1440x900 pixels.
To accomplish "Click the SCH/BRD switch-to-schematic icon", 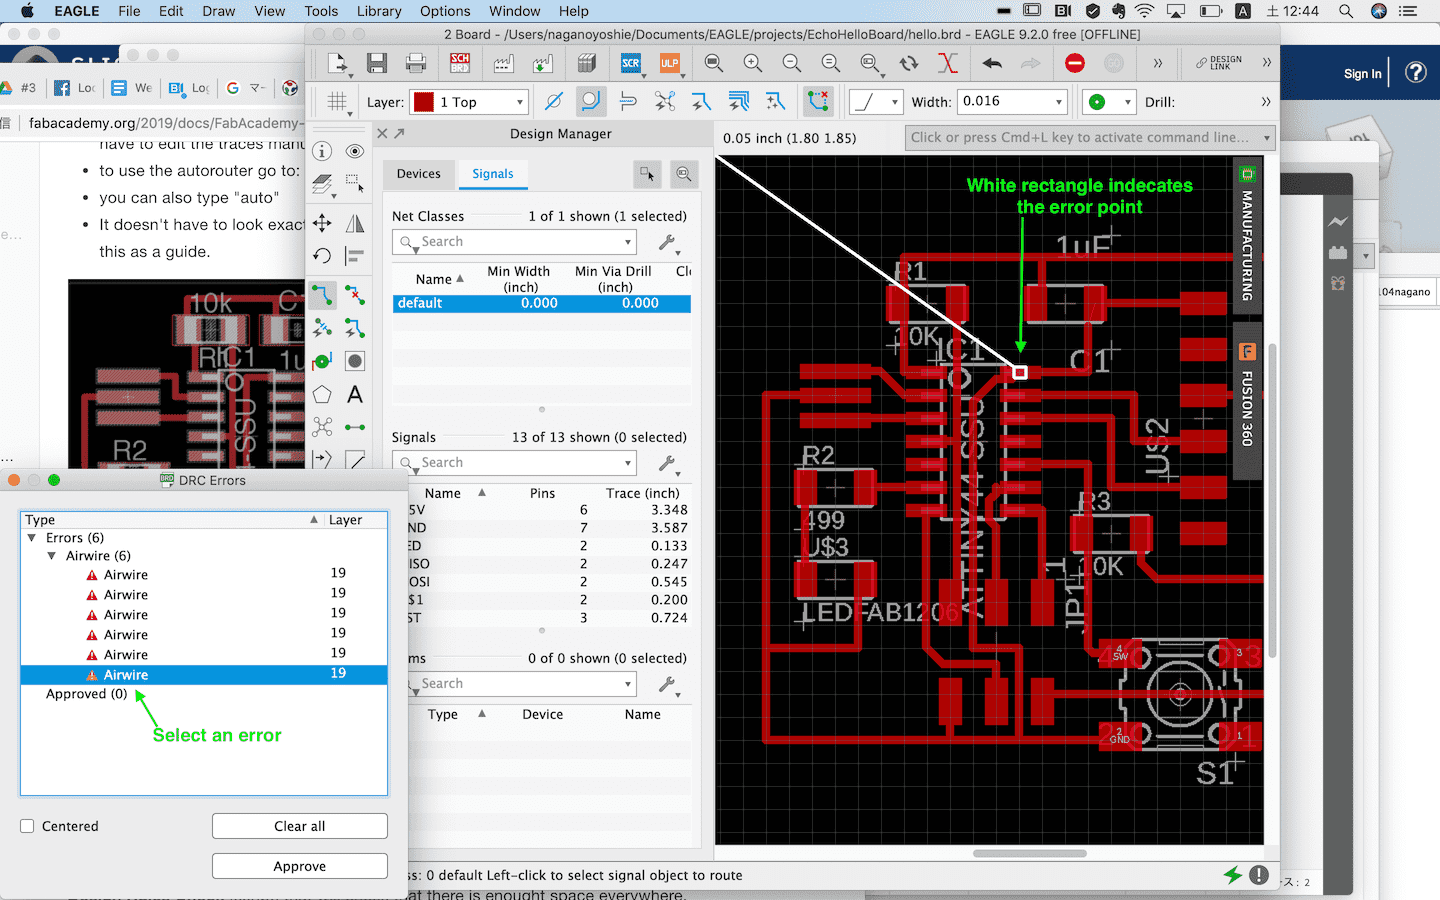I will pos(460,63).
